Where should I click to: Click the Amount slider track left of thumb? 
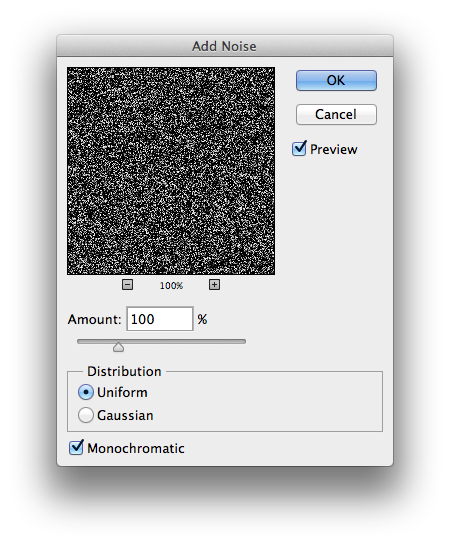pos(95,342)
